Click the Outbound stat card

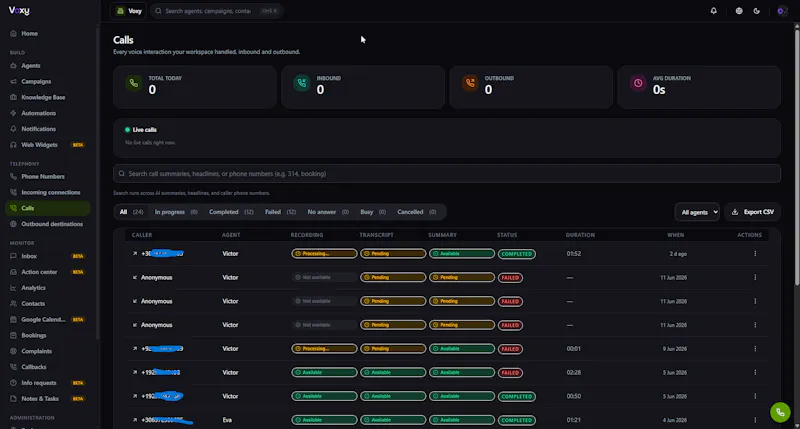pos(531,87)
